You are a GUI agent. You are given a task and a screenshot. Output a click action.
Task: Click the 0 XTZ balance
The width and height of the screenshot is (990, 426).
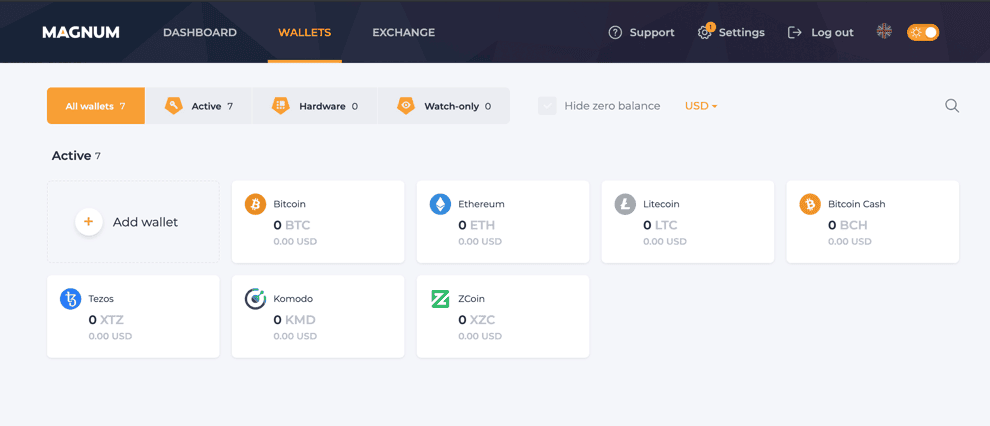tap(107, 319)
